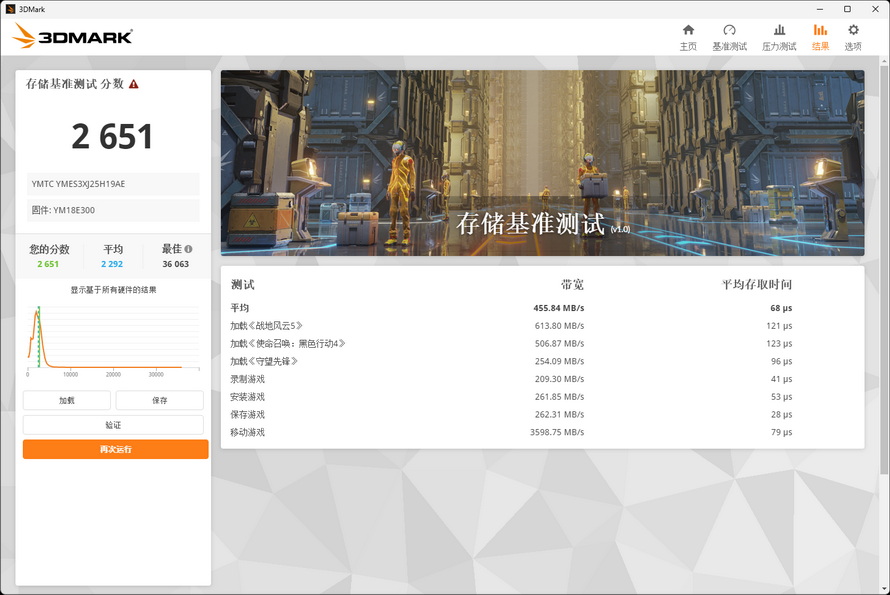This screenshot has height=595, width=890.
Task: Click the 3DMark logo in header
Action: click(x=72, y=36)
